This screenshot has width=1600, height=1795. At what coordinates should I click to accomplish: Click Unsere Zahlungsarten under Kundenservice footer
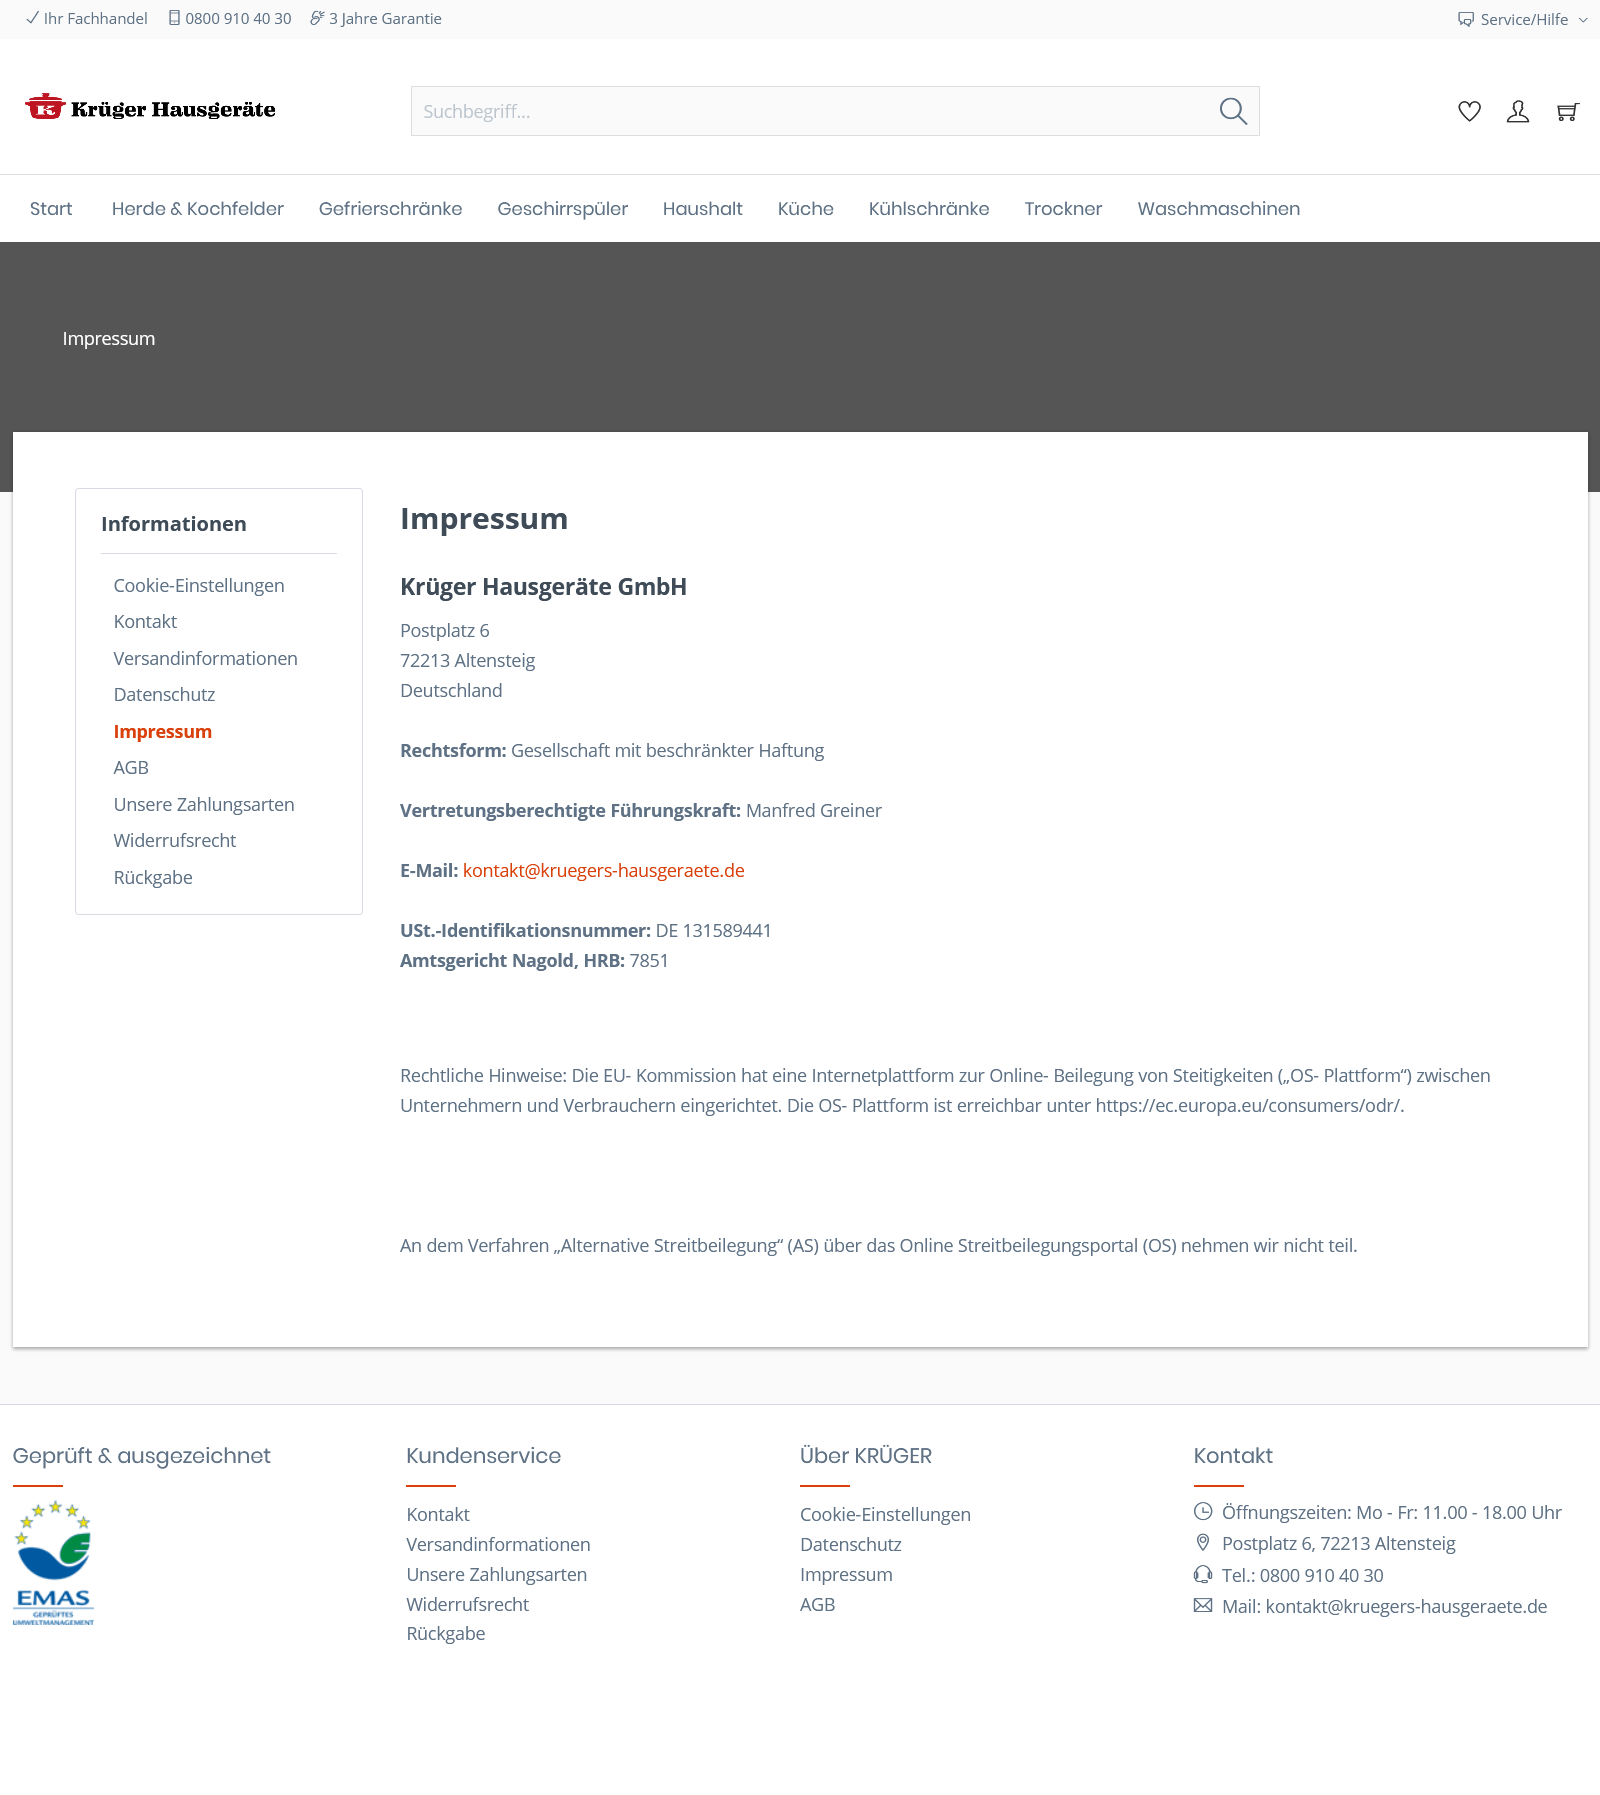point(497,1574)
